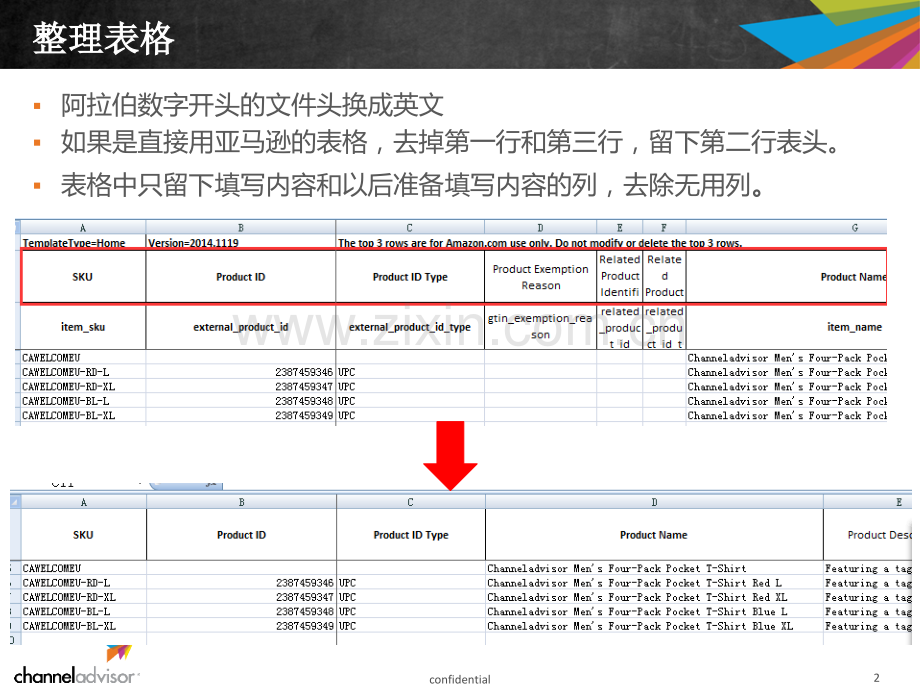Click Product ID header cell in lower spreadsheet
The width and height of the screenshot is (920, 690).
241,535
